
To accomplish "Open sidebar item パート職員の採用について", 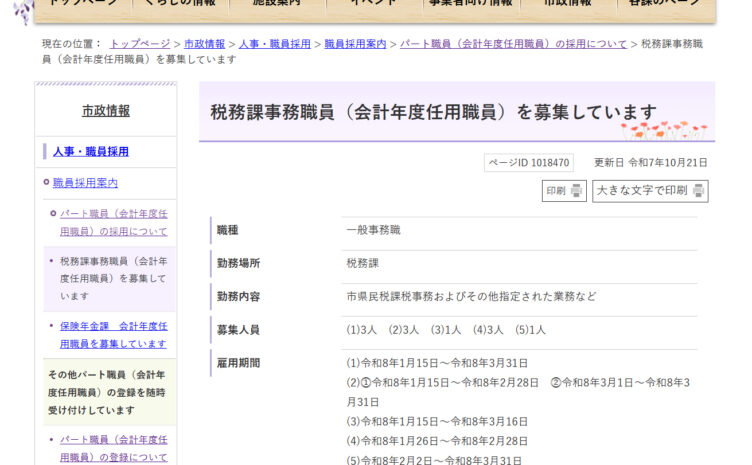I will 113,222.
